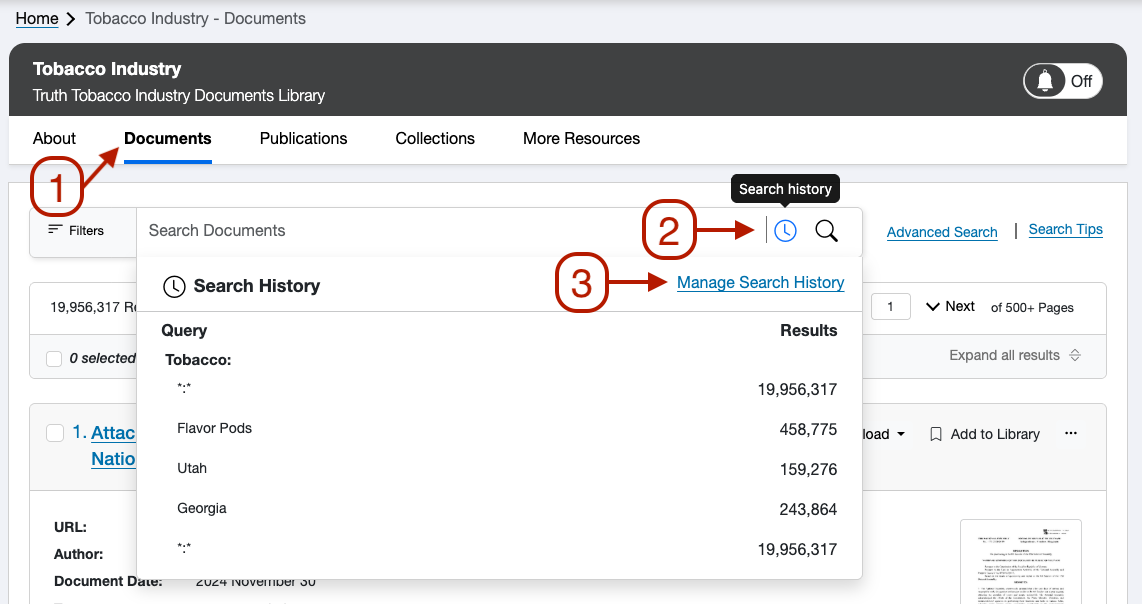Open the document preview thumbnail
The image size is (1142, 604).
1020,561
